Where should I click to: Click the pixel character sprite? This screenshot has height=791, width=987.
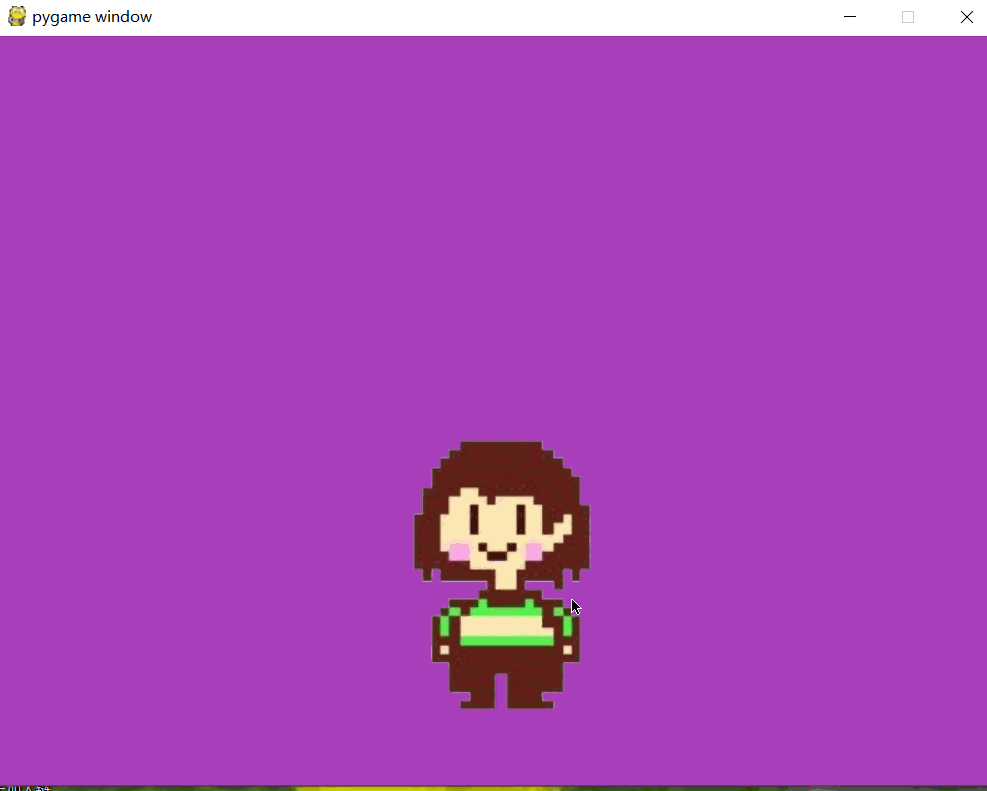point(502,575)
